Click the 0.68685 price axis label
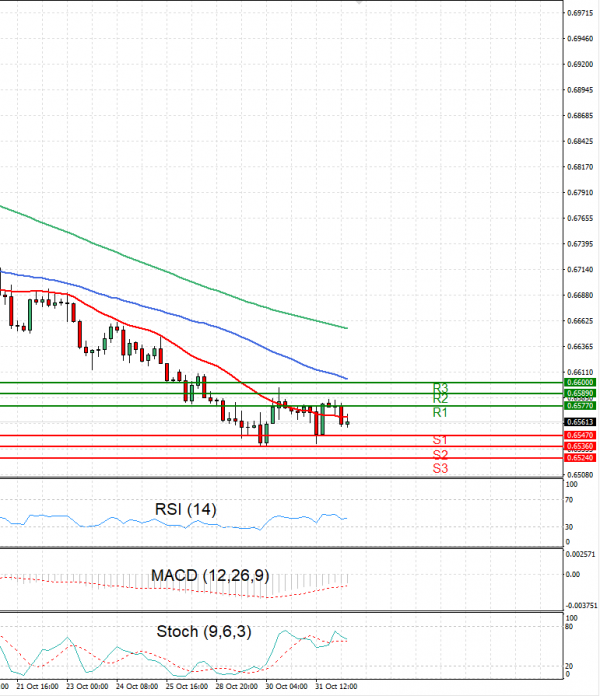The width and height of the screenshot is (600, 696). click(580, 116)
